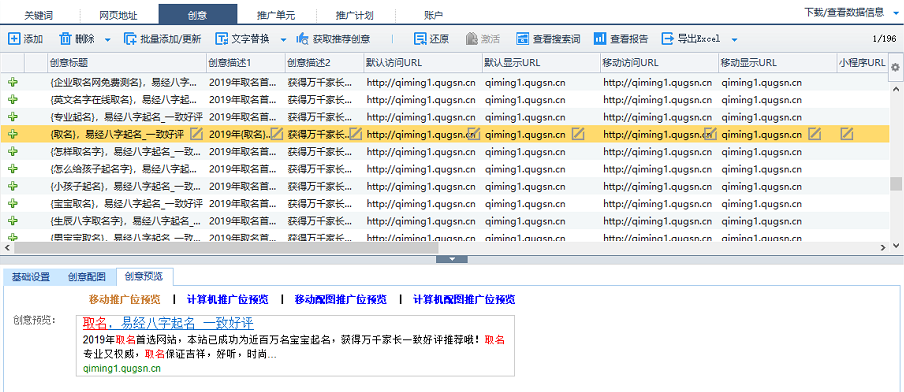Viewport: 904px width, 392px height.
Task: Click 获取推荐创意 recommendation icon
Action: tap(303, 39)
